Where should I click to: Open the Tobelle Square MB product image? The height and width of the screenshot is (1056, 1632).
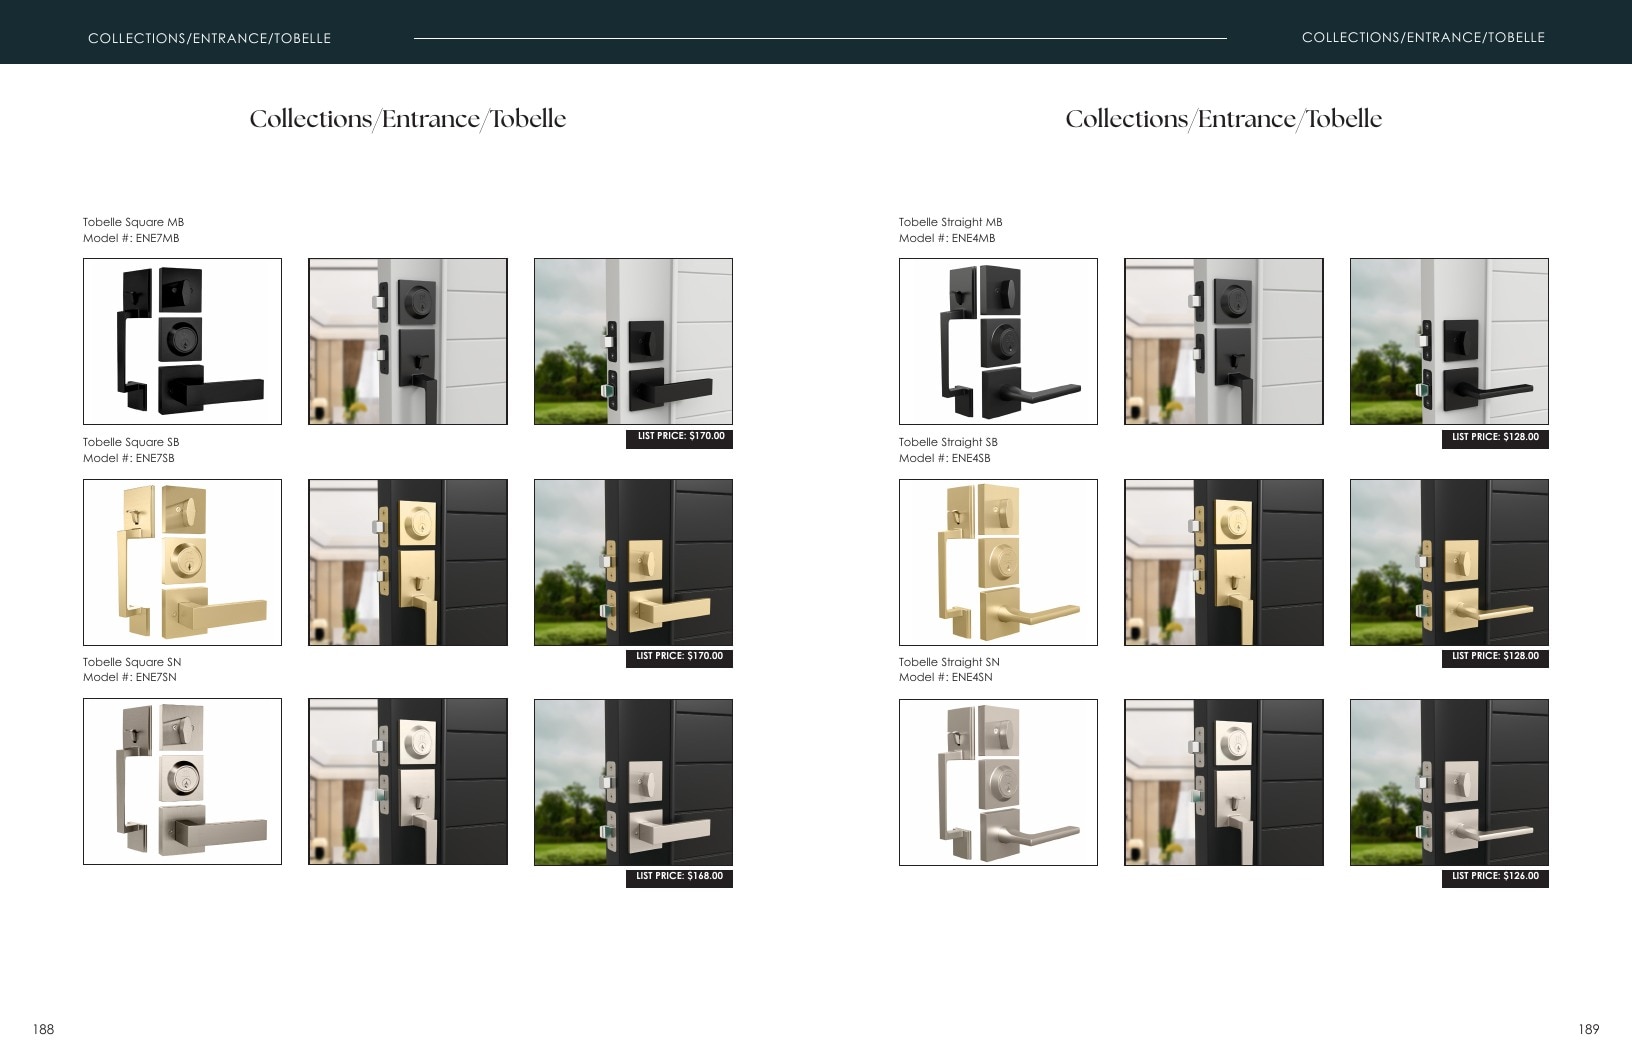pos(182,341)
